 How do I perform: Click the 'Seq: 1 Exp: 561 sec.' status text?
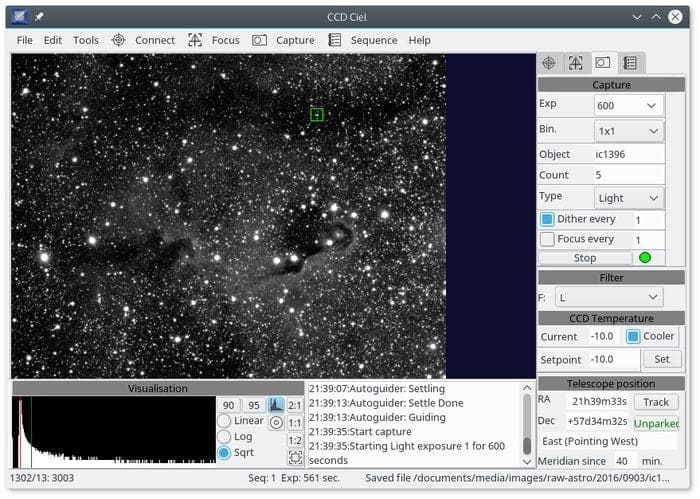click(294, 478)
